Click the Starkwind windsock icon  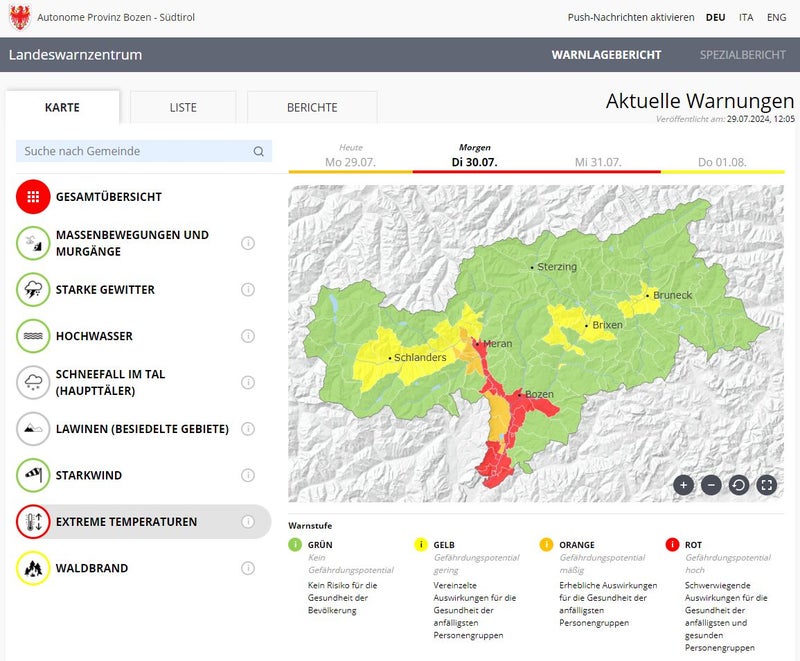coord(33,475)
